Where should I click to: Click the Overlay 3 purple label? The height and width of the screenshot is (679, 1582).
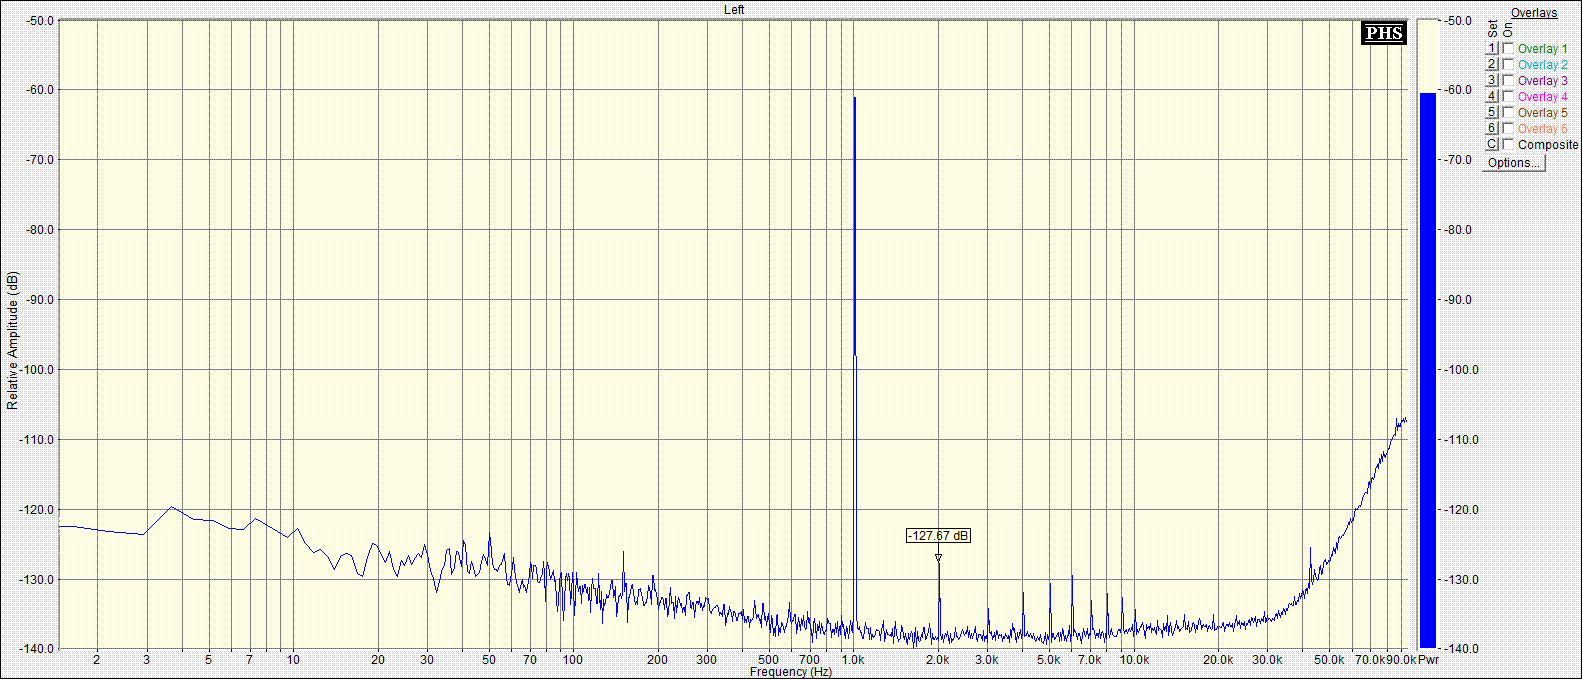[x=1543, y=80]
